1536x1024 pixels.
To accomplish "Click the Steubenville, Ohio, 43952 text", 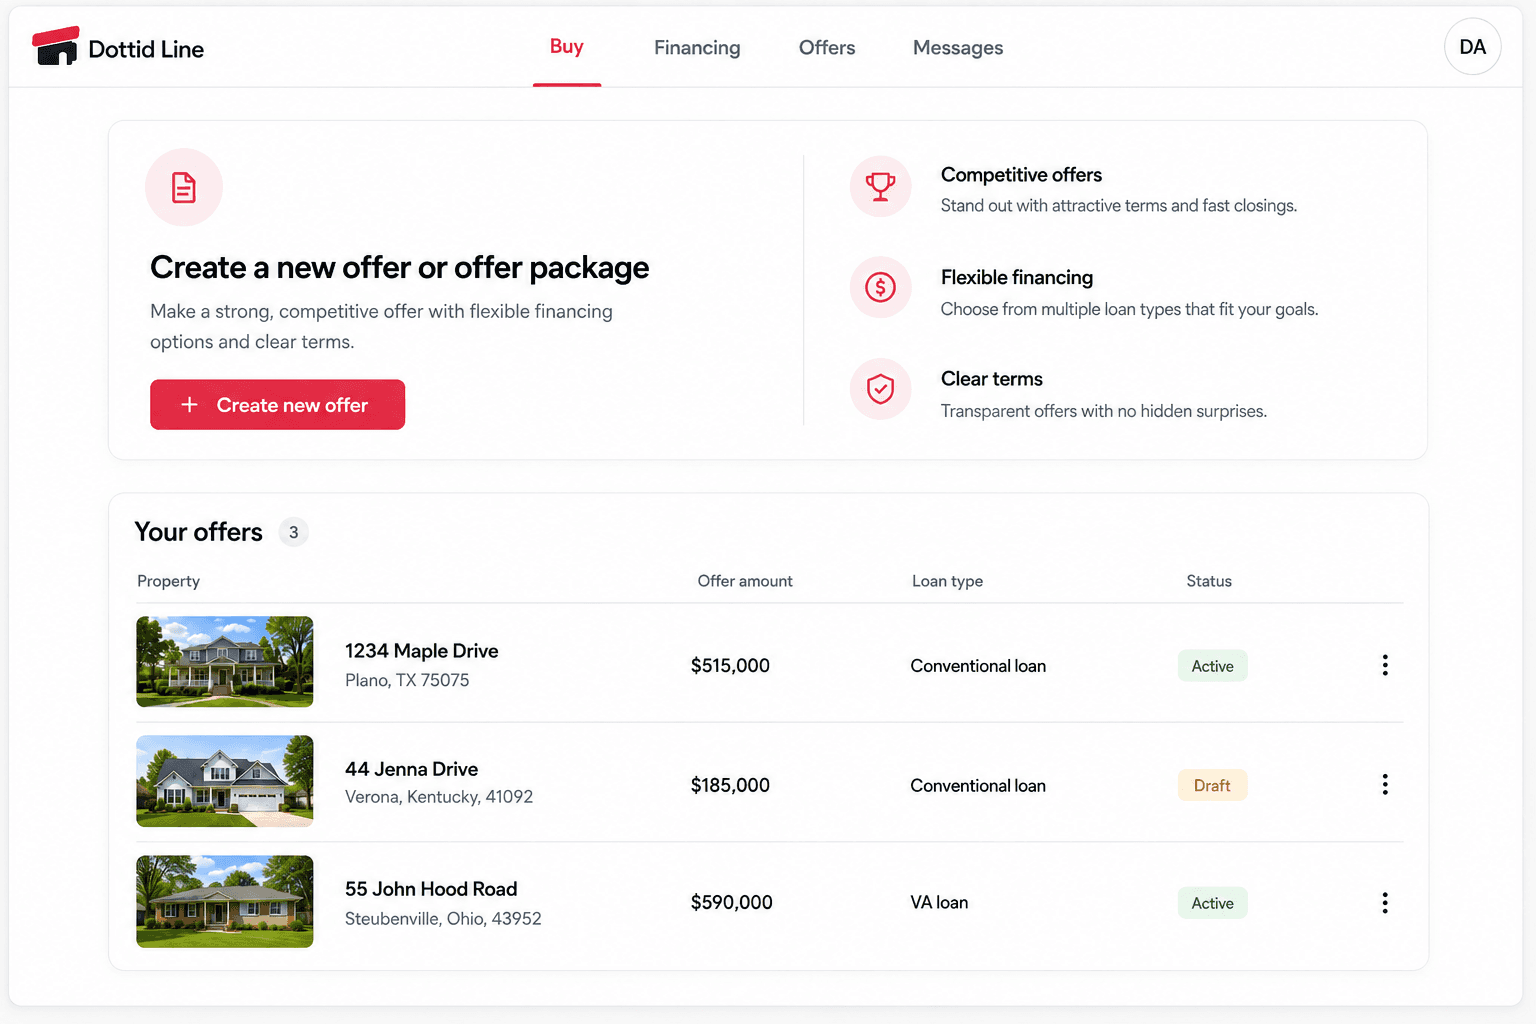I will point(443,919).
